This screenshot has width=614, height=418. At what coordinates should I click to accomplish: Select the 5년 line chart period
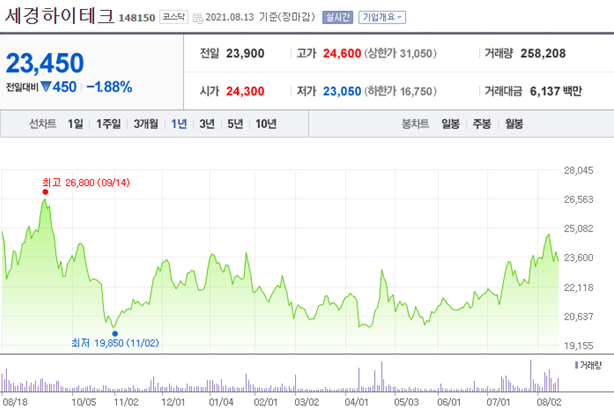coord(235,124)
